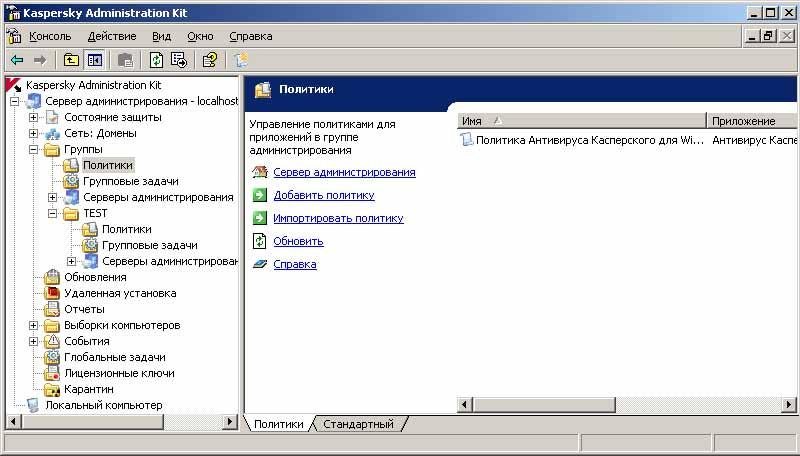The width and height of the screenshot is (800, 456).
Task: Open the Консоль menu
Action: [x=50, y=36]
